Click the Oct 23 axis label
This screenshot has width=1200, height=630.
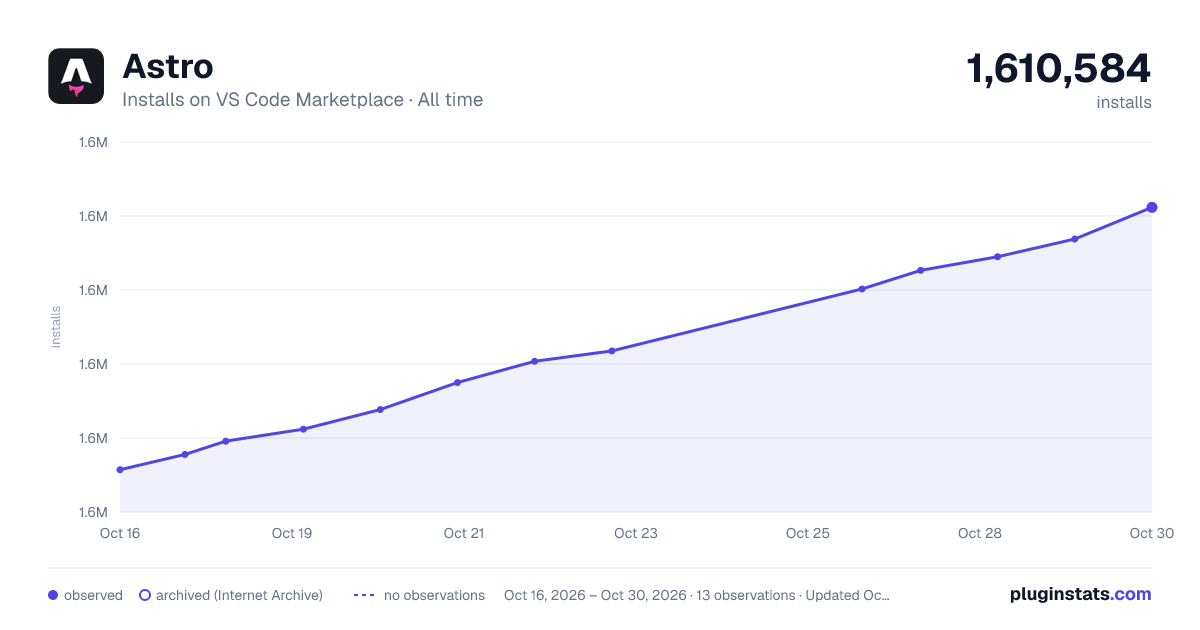coord(636,533)
